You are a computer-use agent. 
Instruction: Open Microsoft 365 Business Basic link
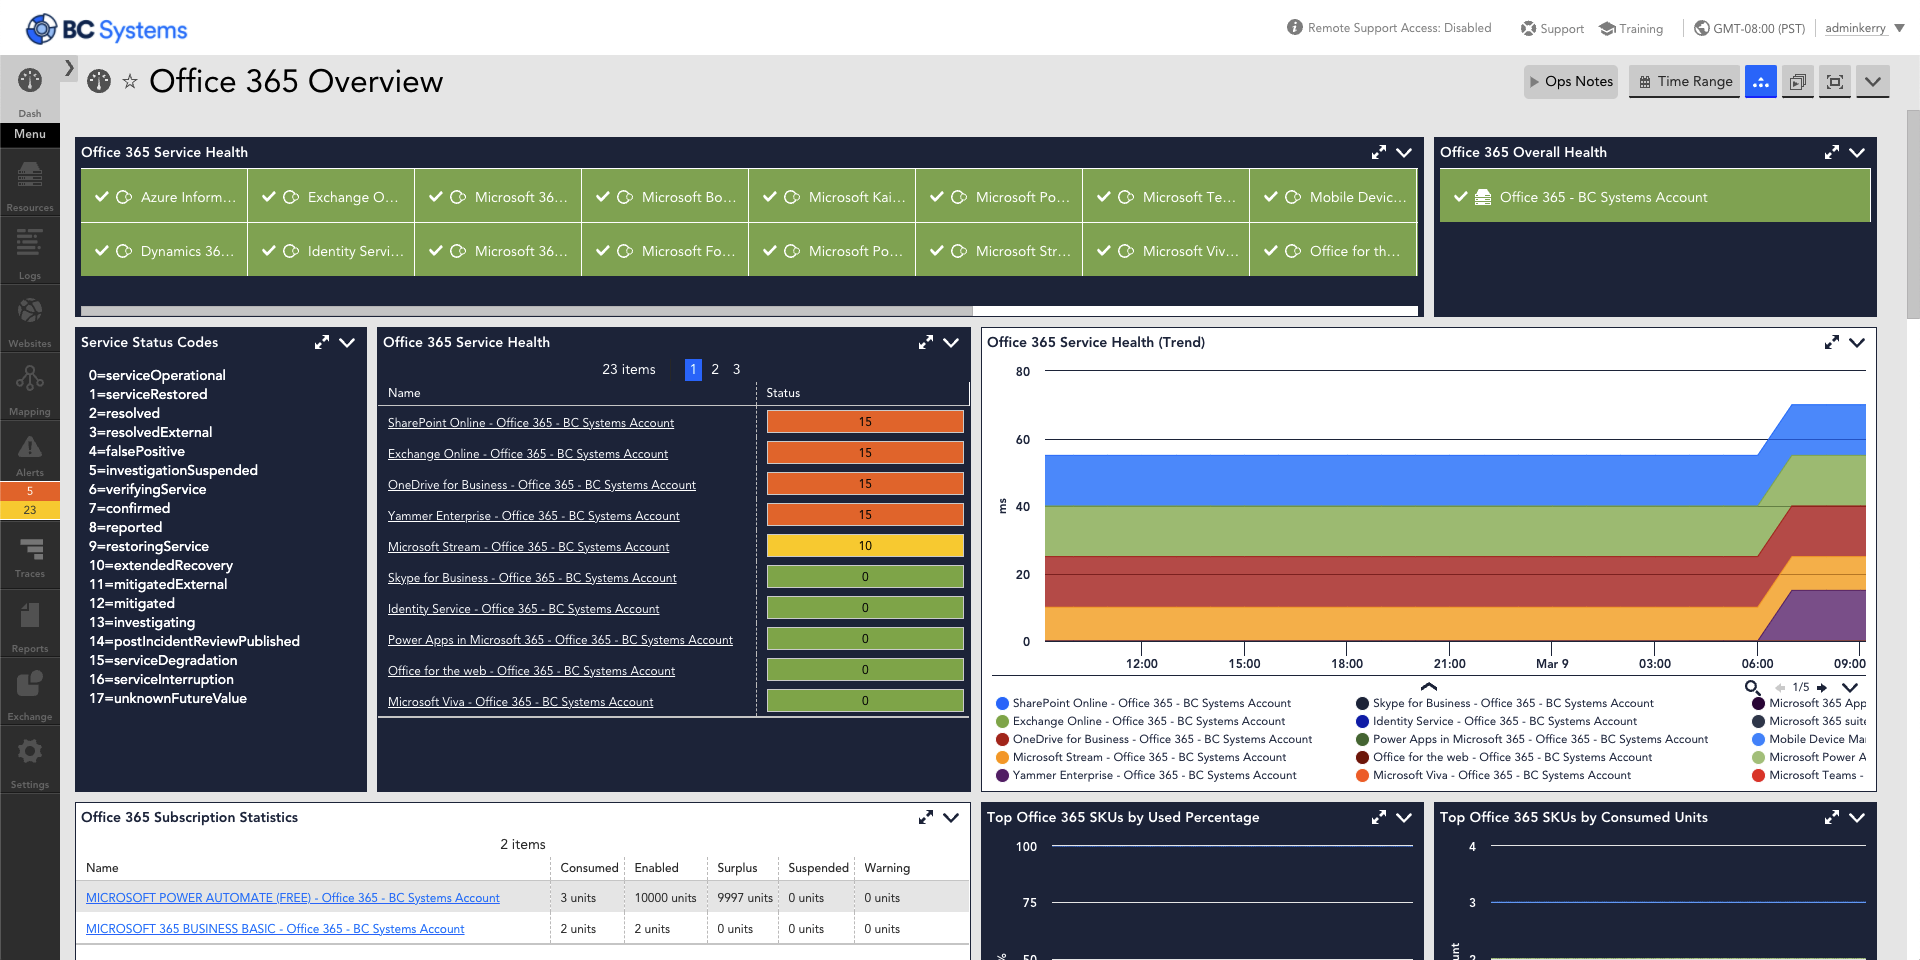point(275,929)
